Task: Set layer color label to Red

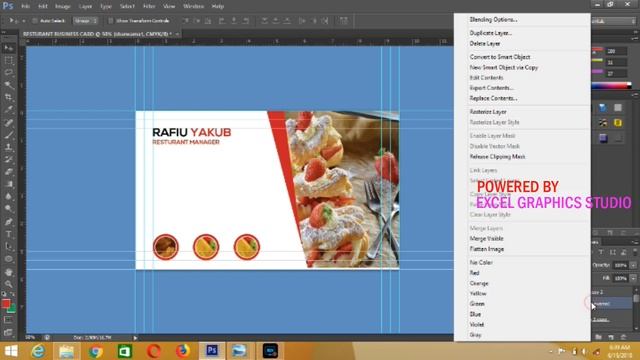Action: (x=474, y=273)
